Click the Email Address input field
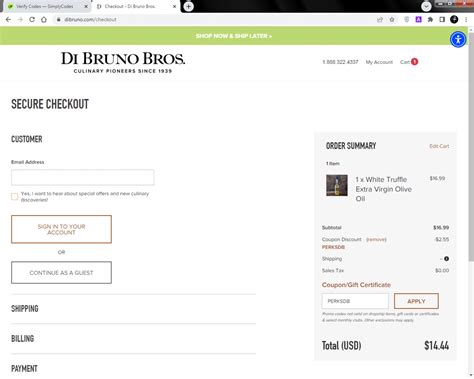 click(x=83, y=177)
